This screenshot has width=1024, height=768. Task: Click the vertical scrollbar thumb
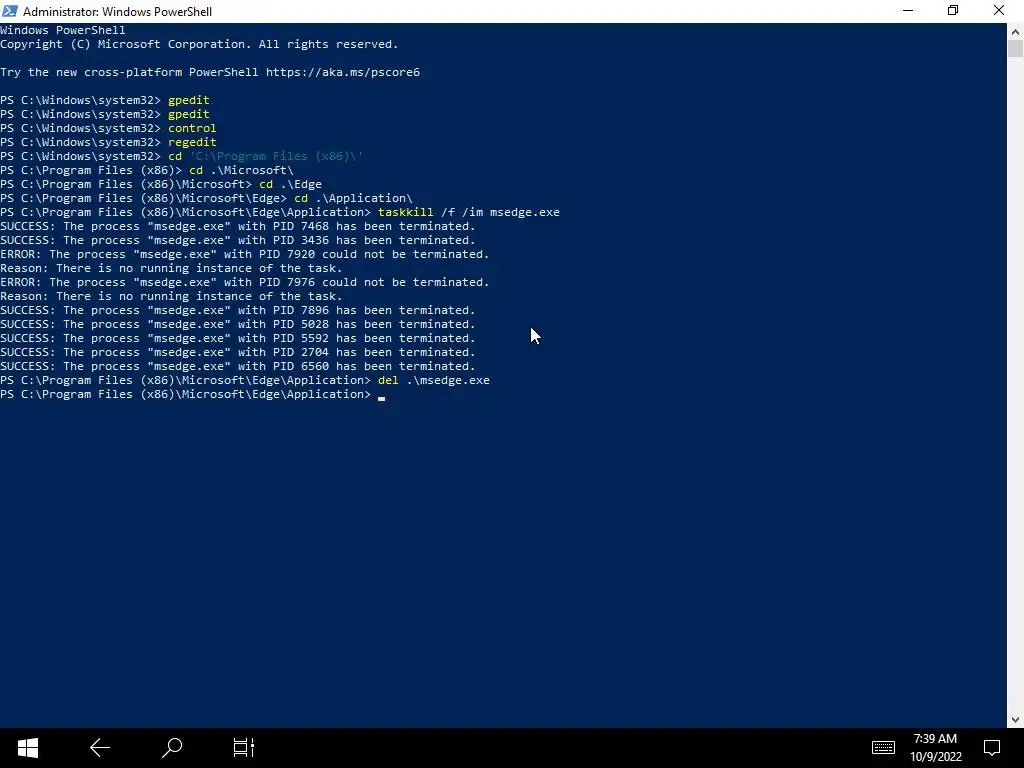coord(1015,49)
